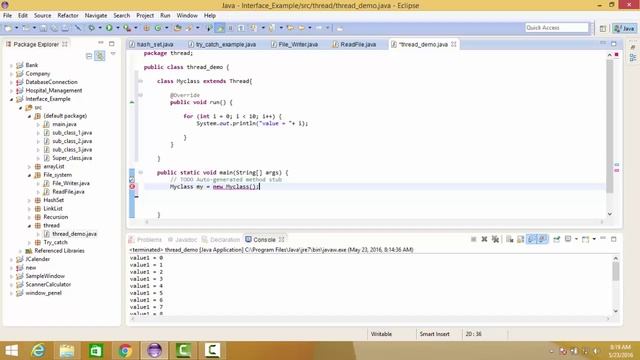Image resolution: width=640 pixels, height=360 pixels.
Task: Open the Open Console dropdown arrow
Action: tap(594, 239)
